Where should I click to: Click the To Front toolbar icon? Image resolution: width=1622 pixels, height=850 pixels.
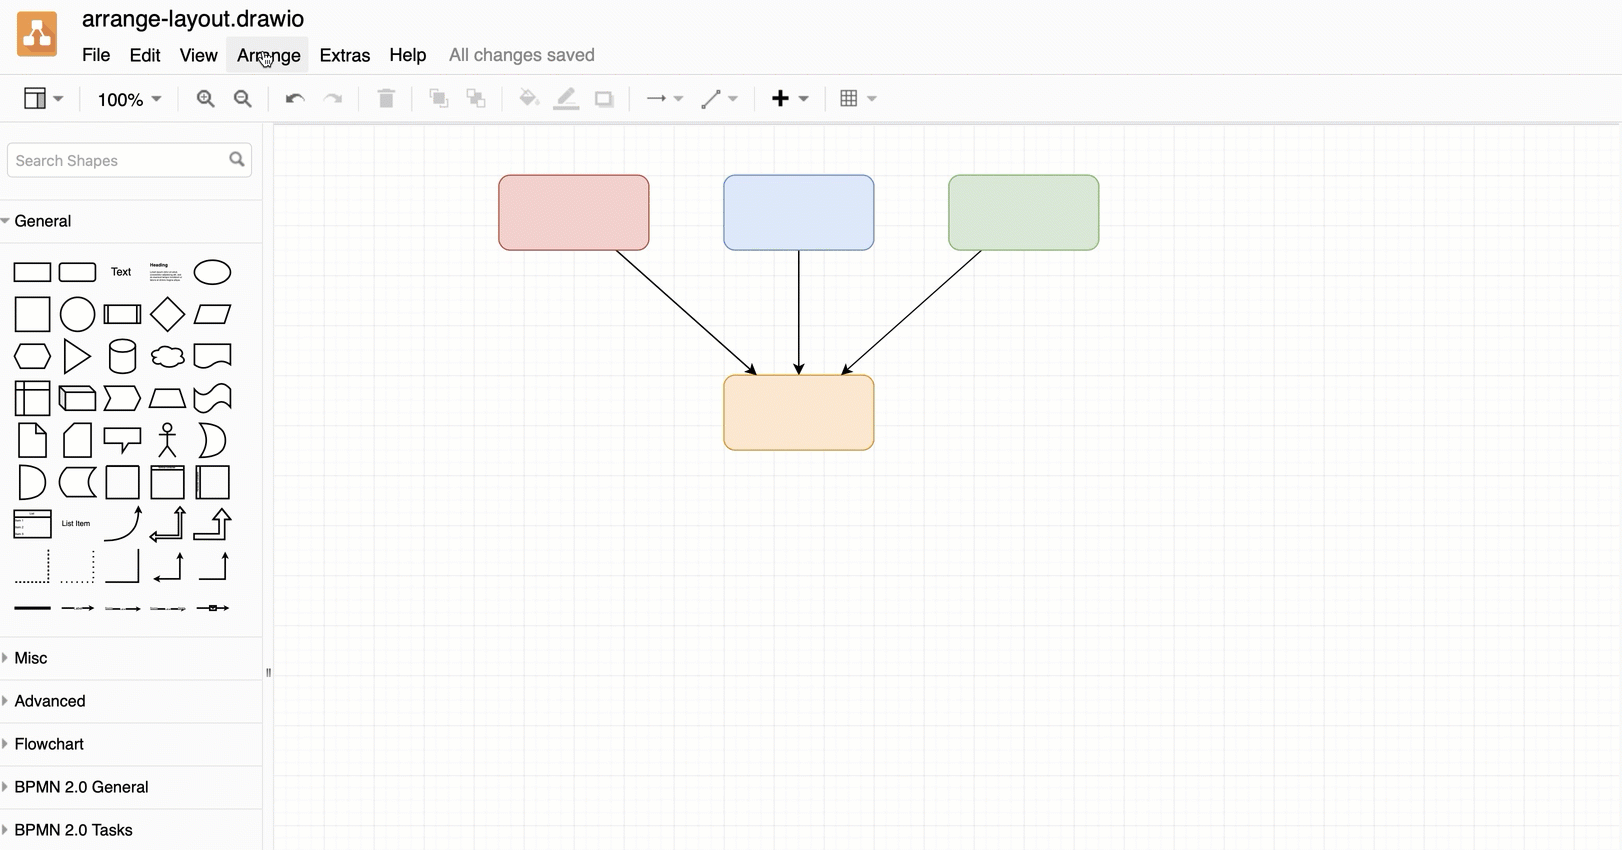click(438, 99)
